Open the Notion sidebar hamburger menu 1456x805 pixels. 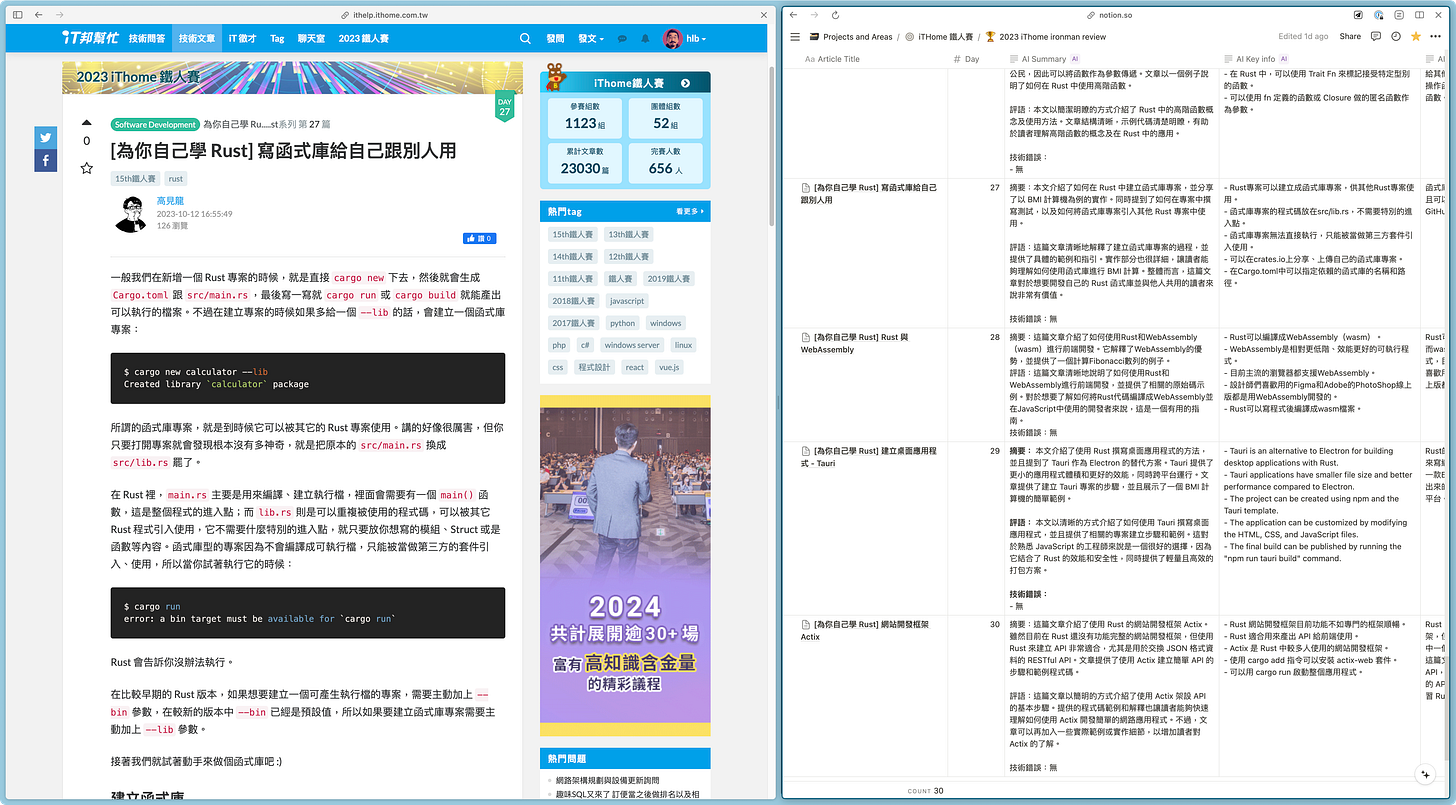pyautogui.click(x=795, y=37)
